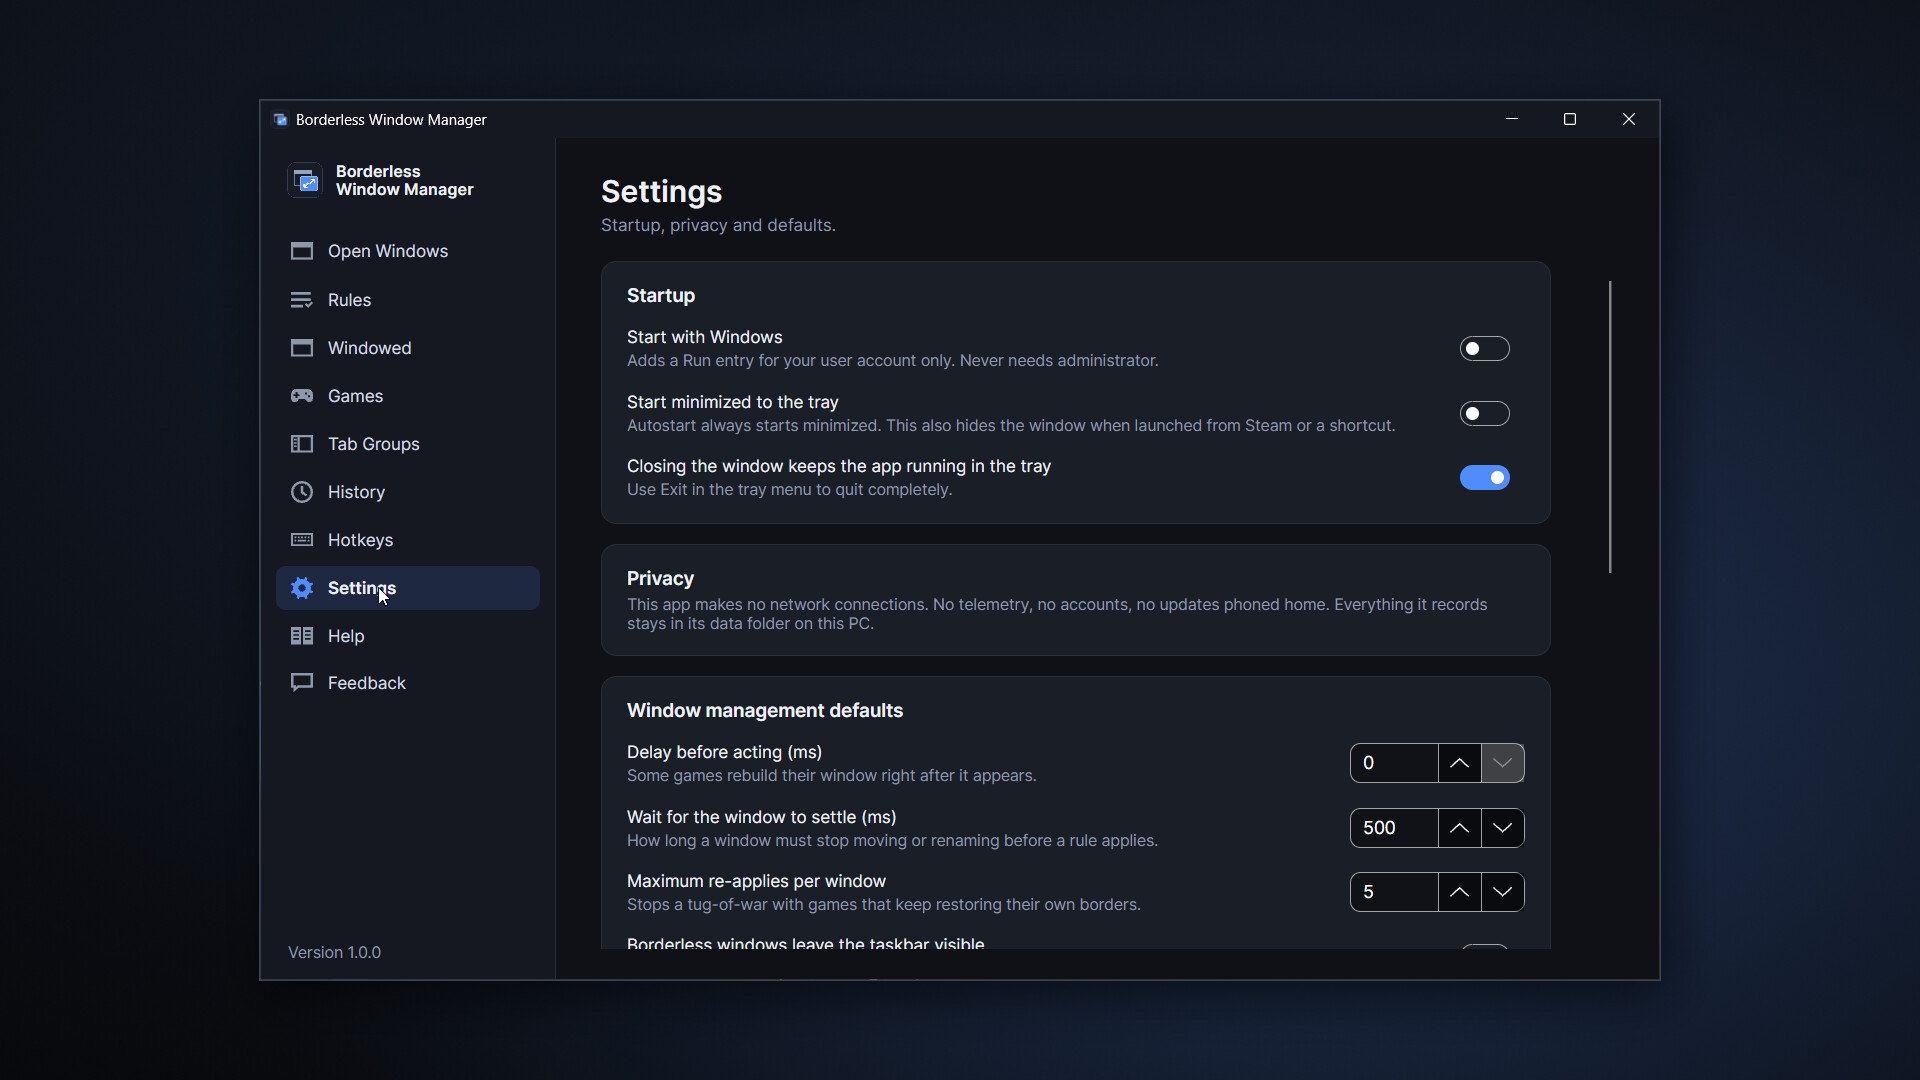The image size is (1920, 1080).
Task: Enable Start with Windows toggle
Action: (x=1484, y=349)
